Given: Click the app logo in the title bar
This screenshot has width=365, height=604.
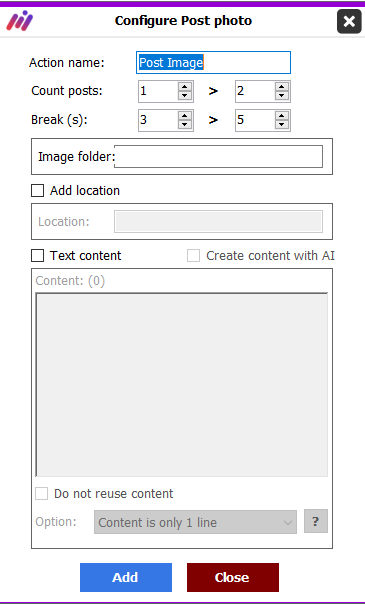Looking at the screenshot, I should [20, 21].
